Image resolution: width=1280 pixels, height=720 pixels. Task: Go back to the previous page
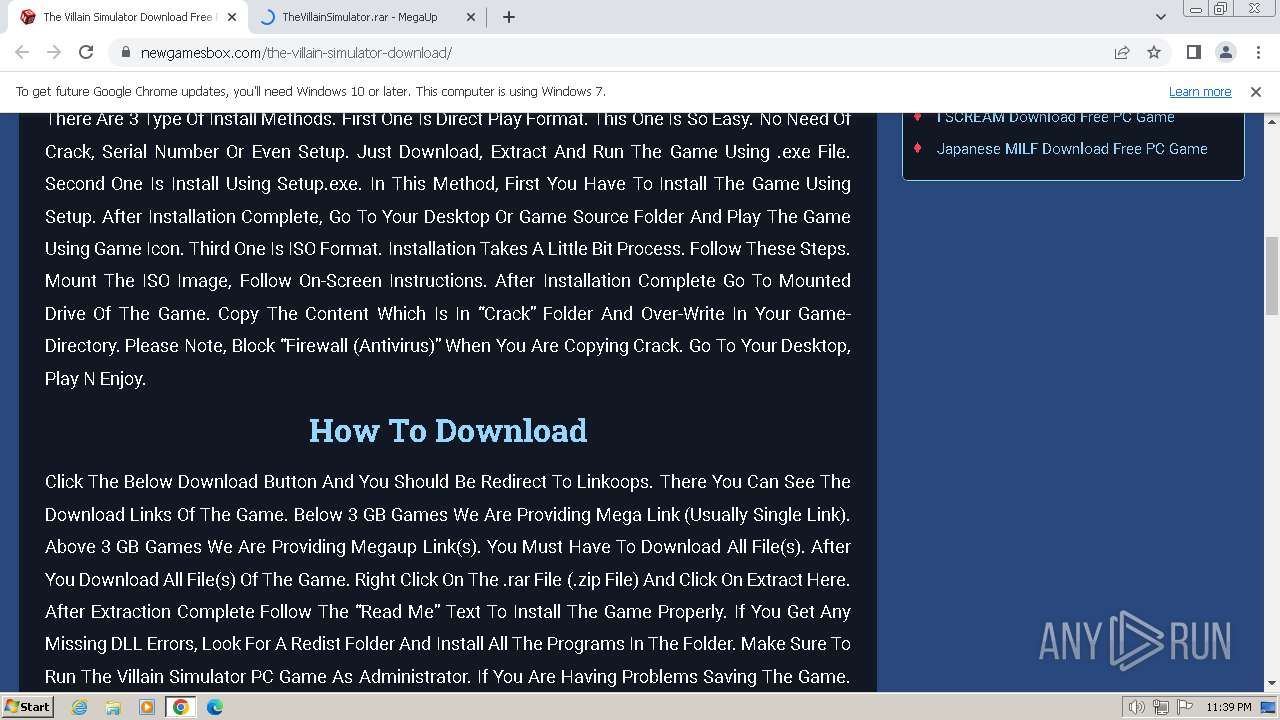(22, 52)
